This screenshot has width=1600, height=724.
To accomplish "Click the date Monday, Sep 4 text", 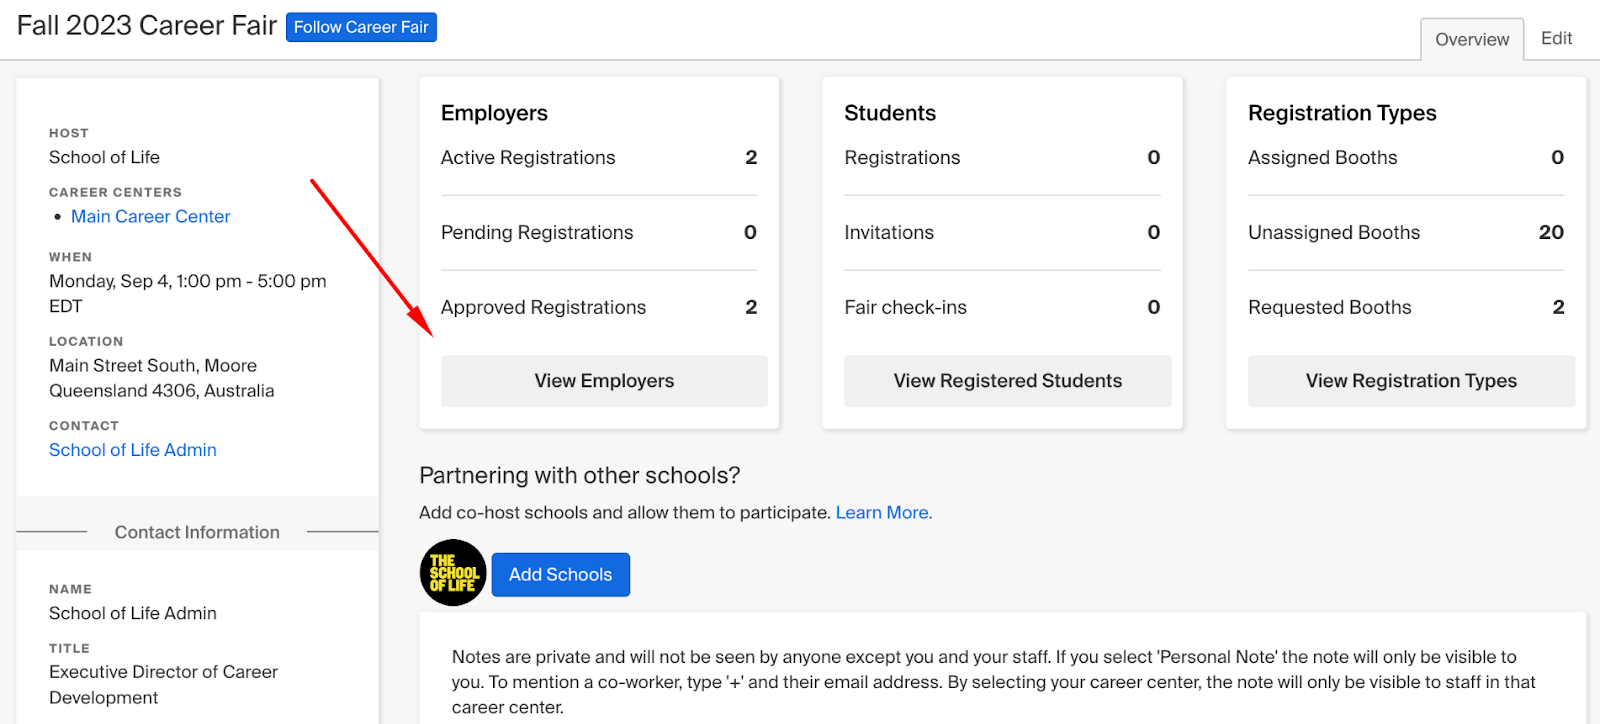I will [x=188, y=294].
